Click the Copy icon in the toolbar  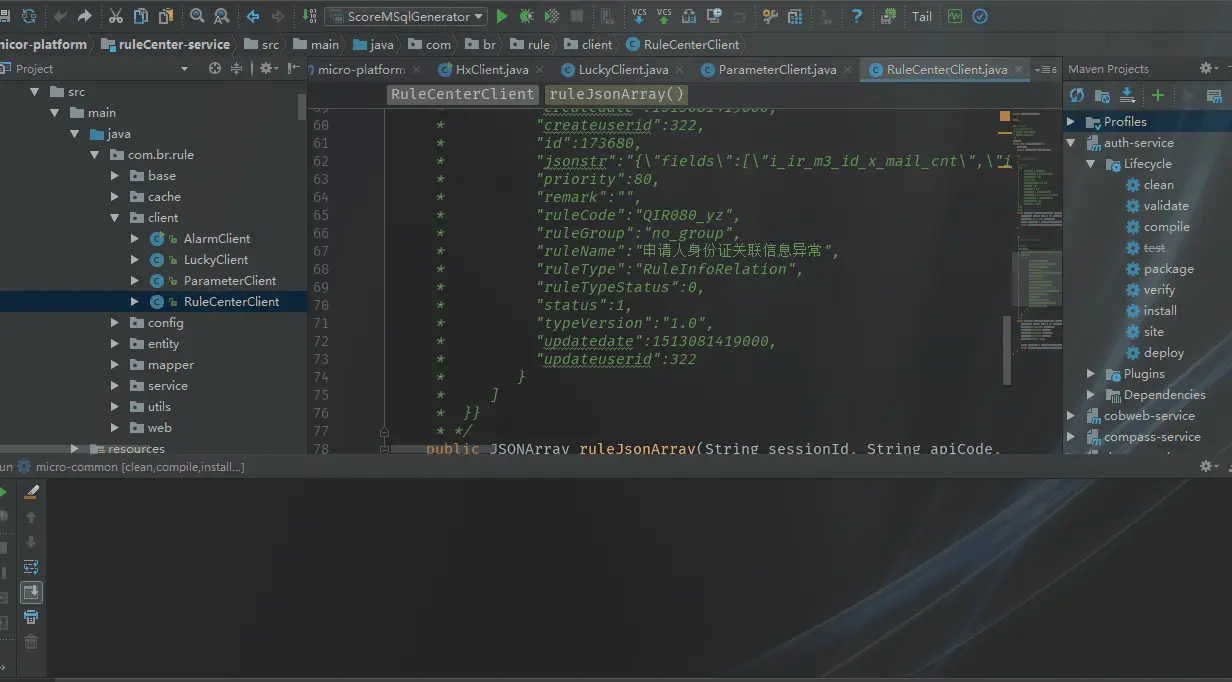141,16
